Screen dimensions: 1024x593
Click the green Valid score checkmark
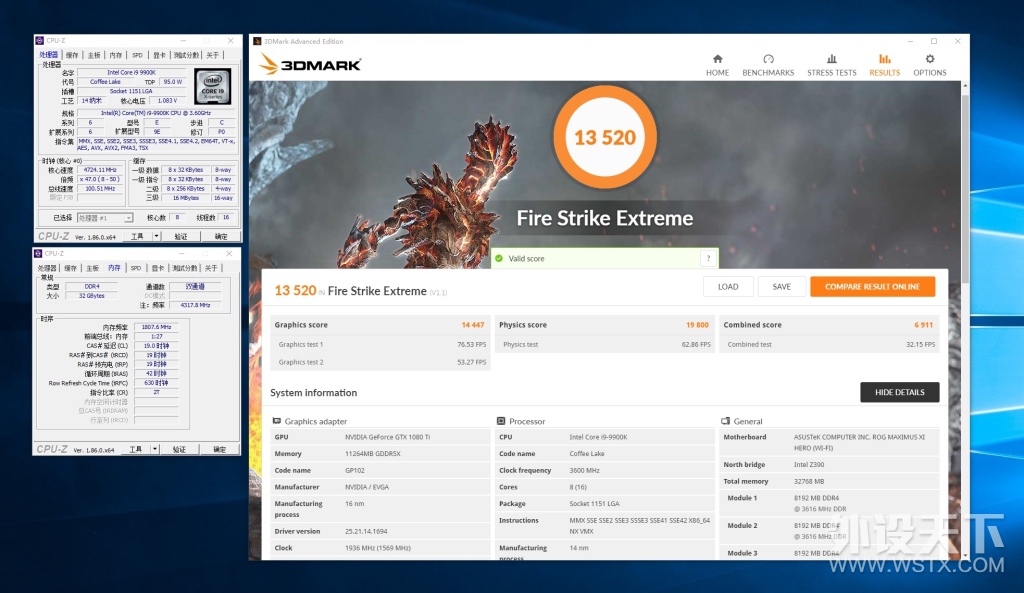coord(499,259)
